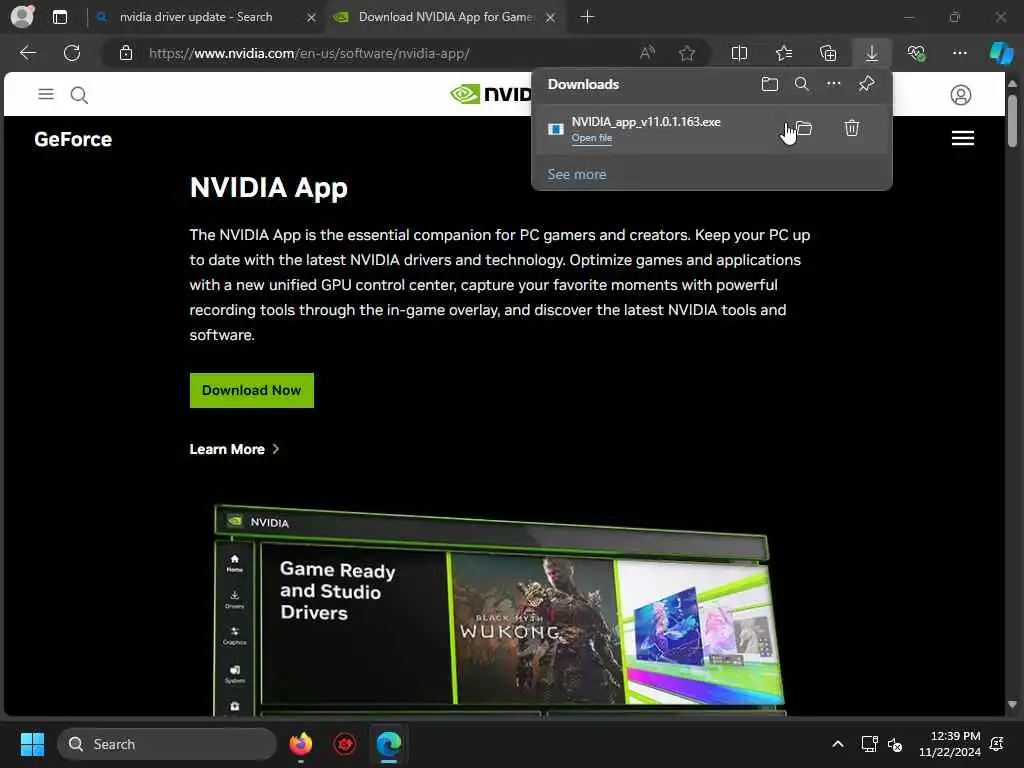Open the tab actions menu icon

point(59,17)
